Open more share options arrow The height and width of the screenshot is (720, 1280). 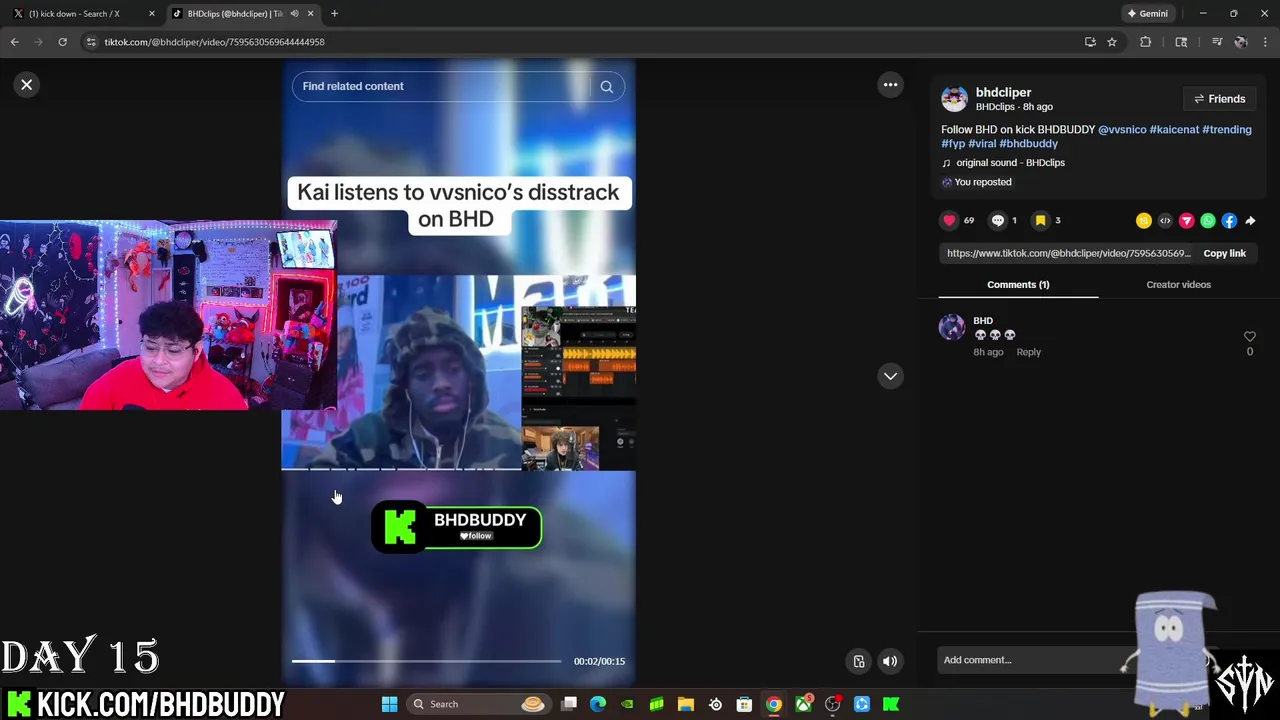pyautogui.click(x=1250, y=221)
